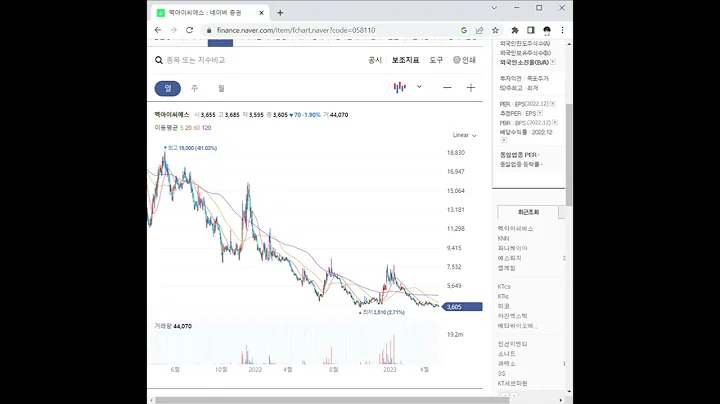Viewport: 720px width, 404px height.
Task: Reload the page with the refresh icon
Action: (x=189, y=30)
